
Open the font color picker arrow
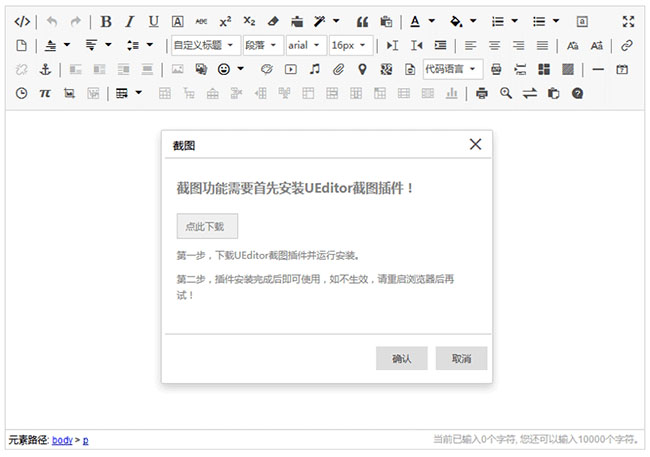432,21
